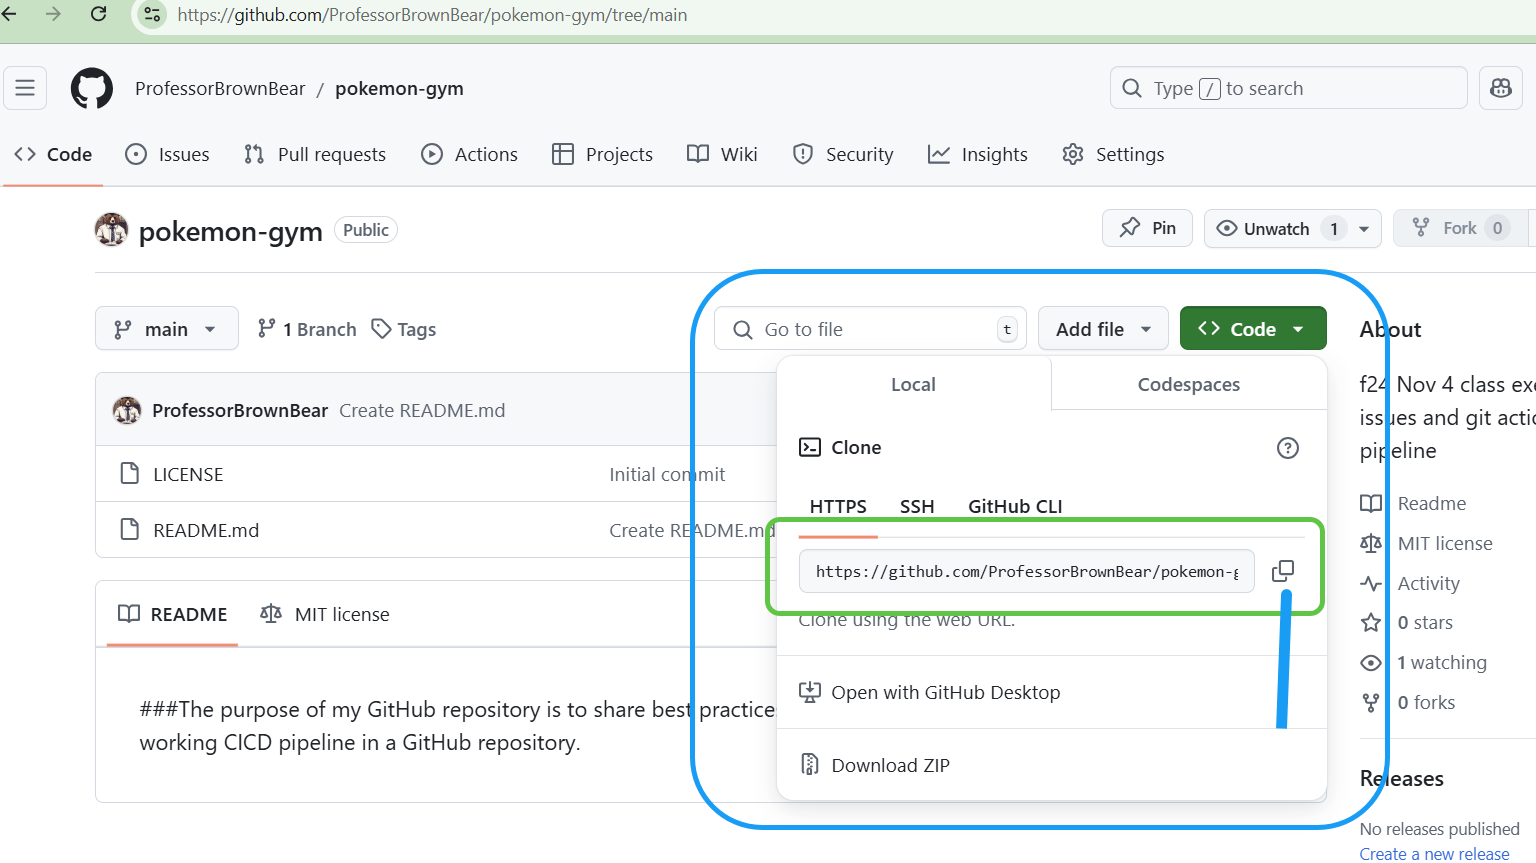Open the Copilot icon in header
1536x863 pixels.
pyautogui.click(x=1500, y=88)
